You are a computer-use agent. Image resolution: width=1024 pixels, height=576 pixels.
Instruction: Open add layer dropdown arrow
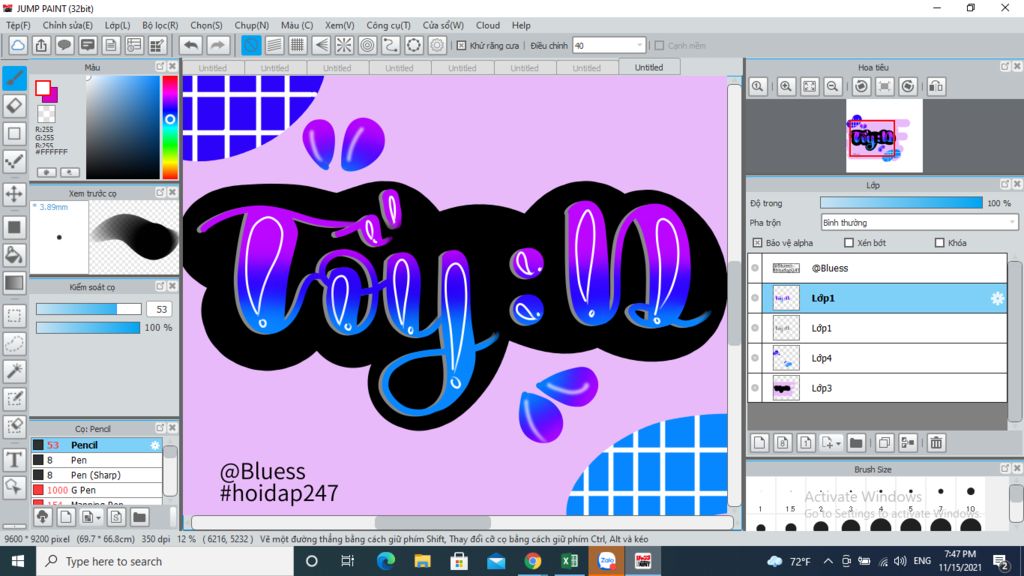(838, 443)
